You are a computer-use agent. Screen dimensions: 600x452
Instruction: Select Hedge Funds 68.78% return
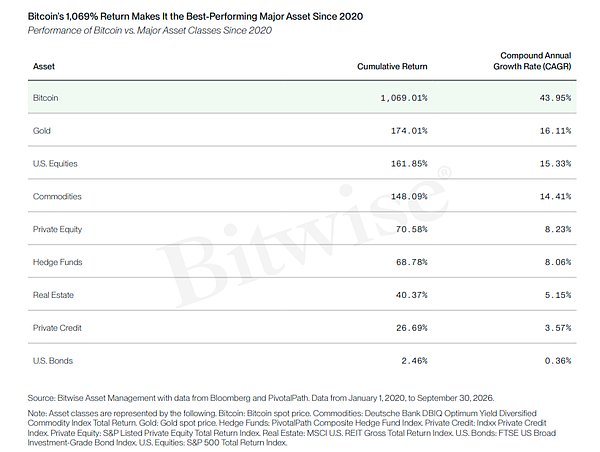point(412,263)
